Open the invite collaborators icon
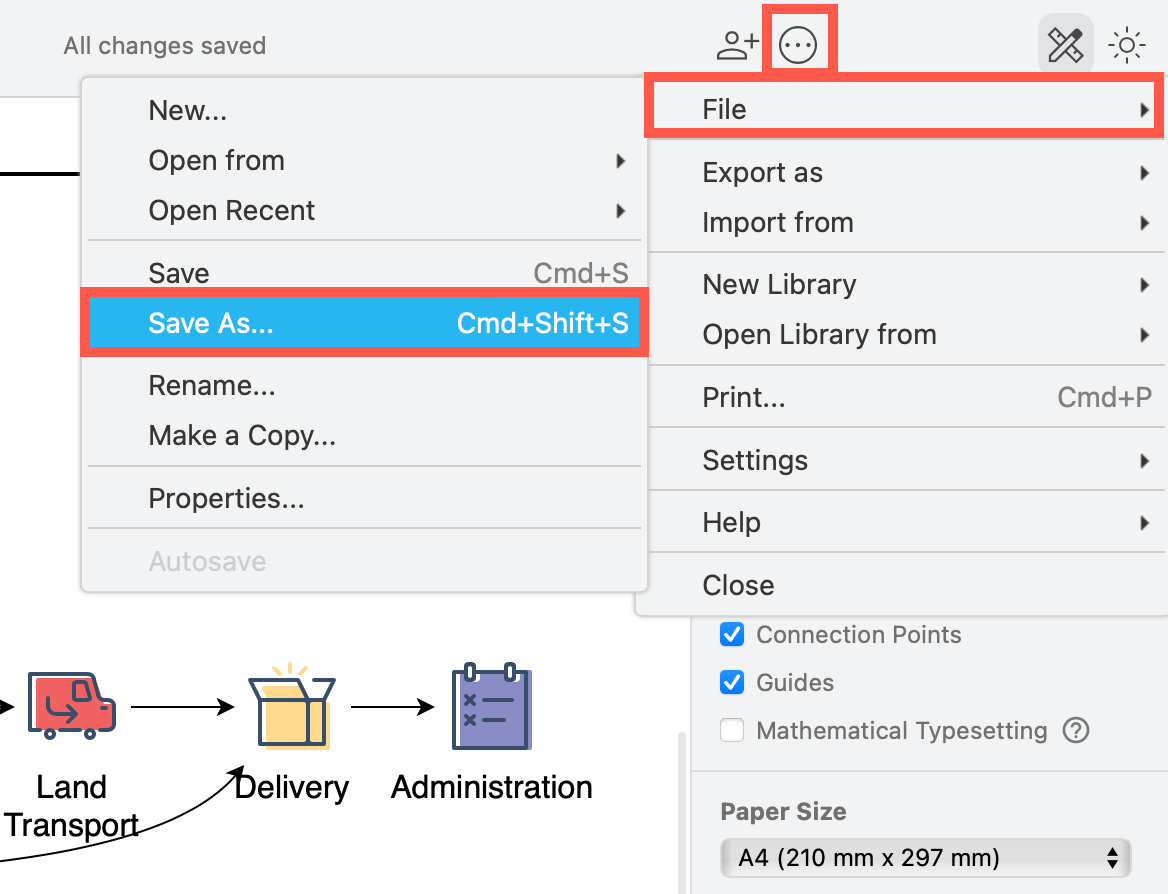 (x=735, y=42)
